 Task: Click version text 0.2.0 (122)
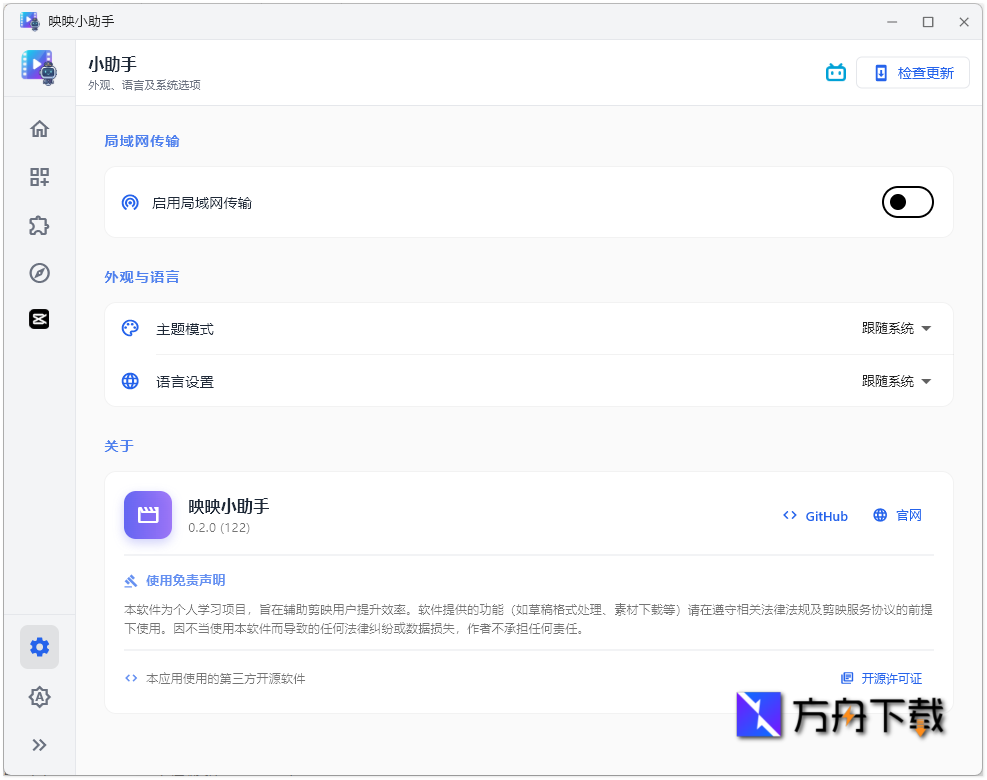219,528
